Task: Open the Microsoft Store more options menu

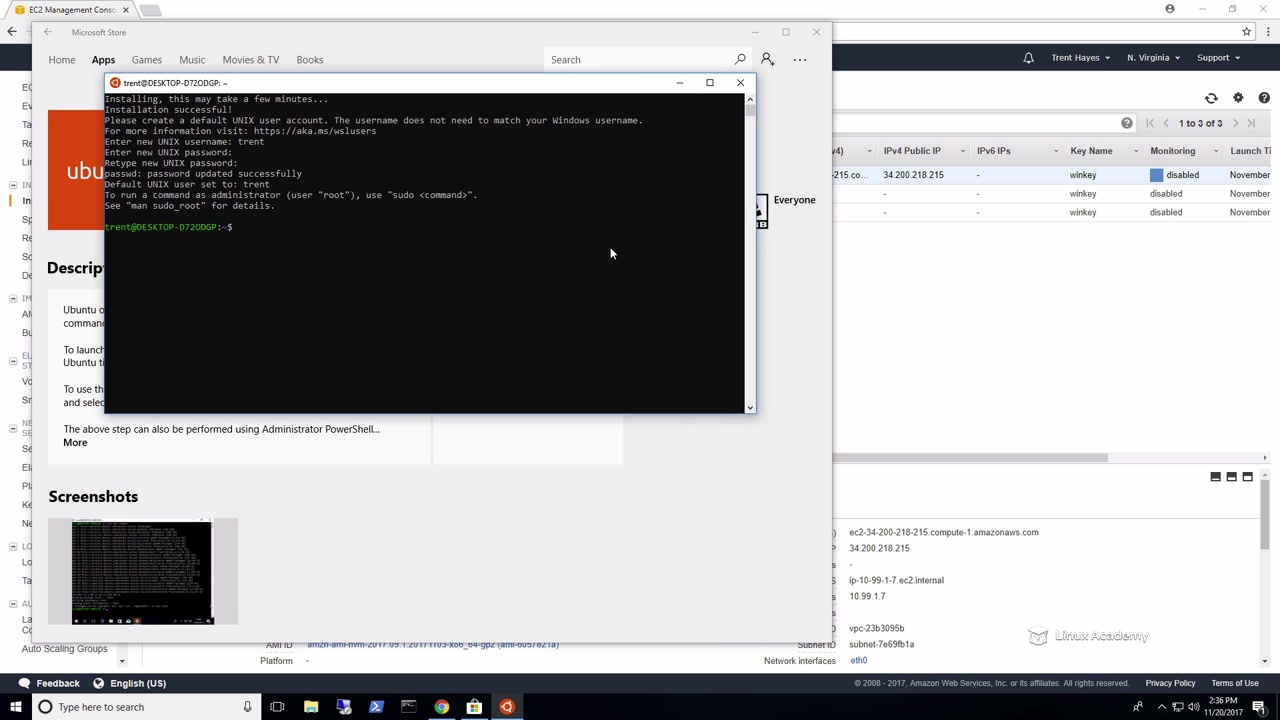Action: 800,60
